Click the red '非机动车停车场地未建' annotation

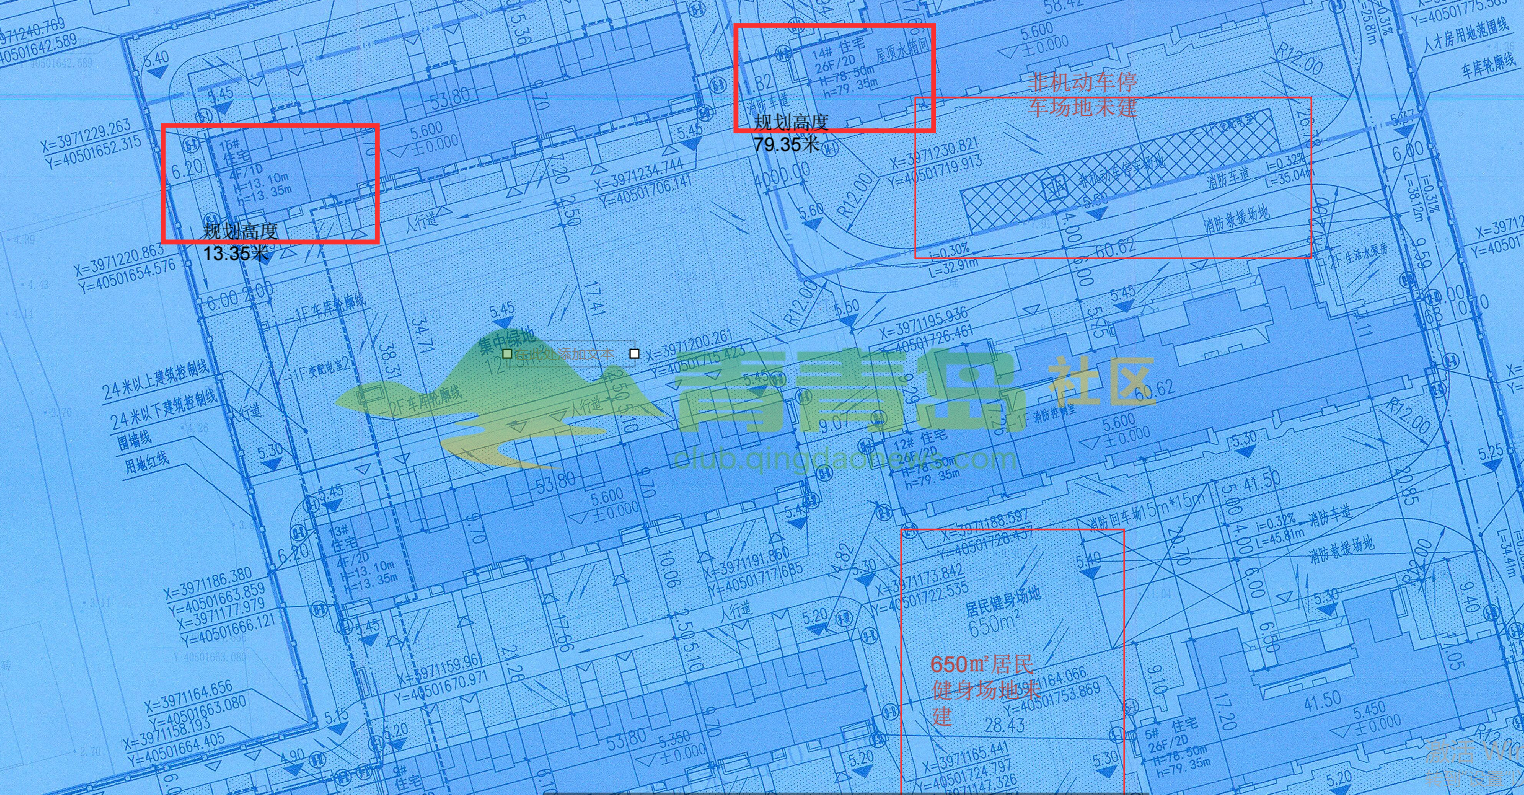click(x=1084, y=95)
